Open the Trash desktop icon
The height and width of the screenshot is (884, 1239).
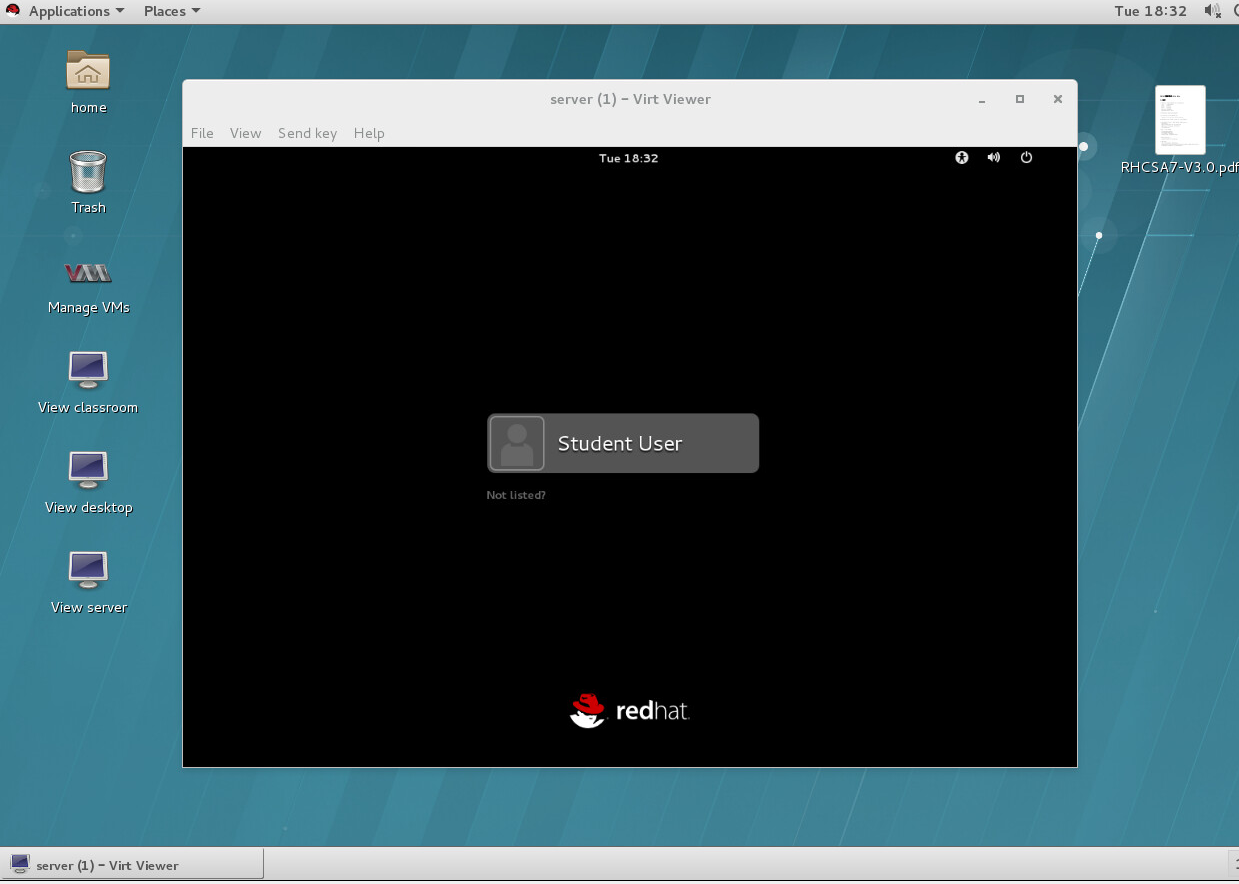point(88,171)
